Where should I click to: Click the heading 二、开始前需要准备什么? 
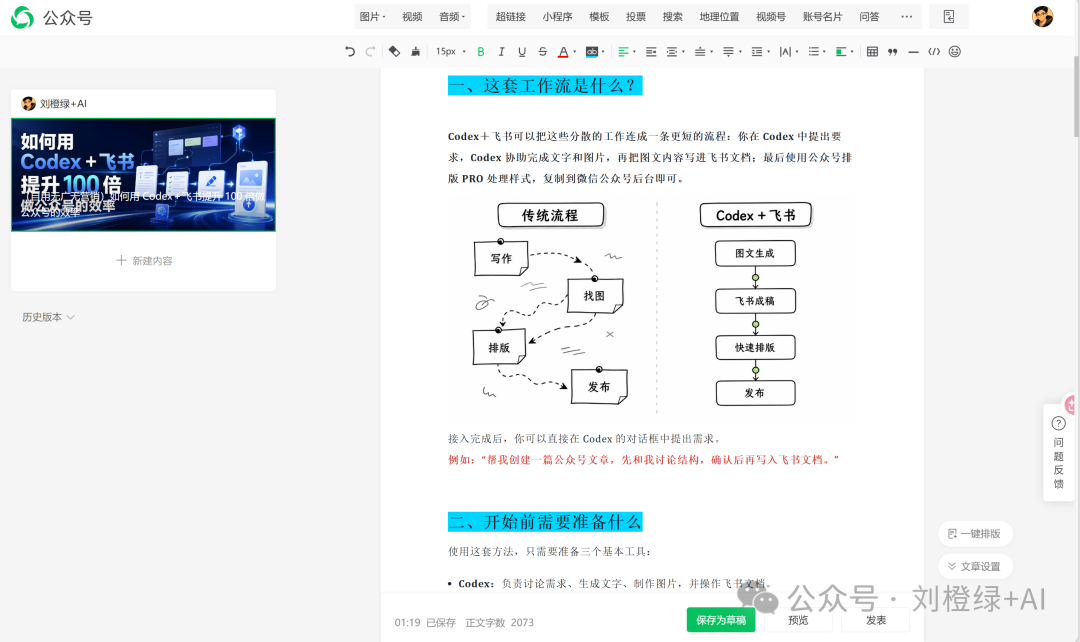point(545,521)
